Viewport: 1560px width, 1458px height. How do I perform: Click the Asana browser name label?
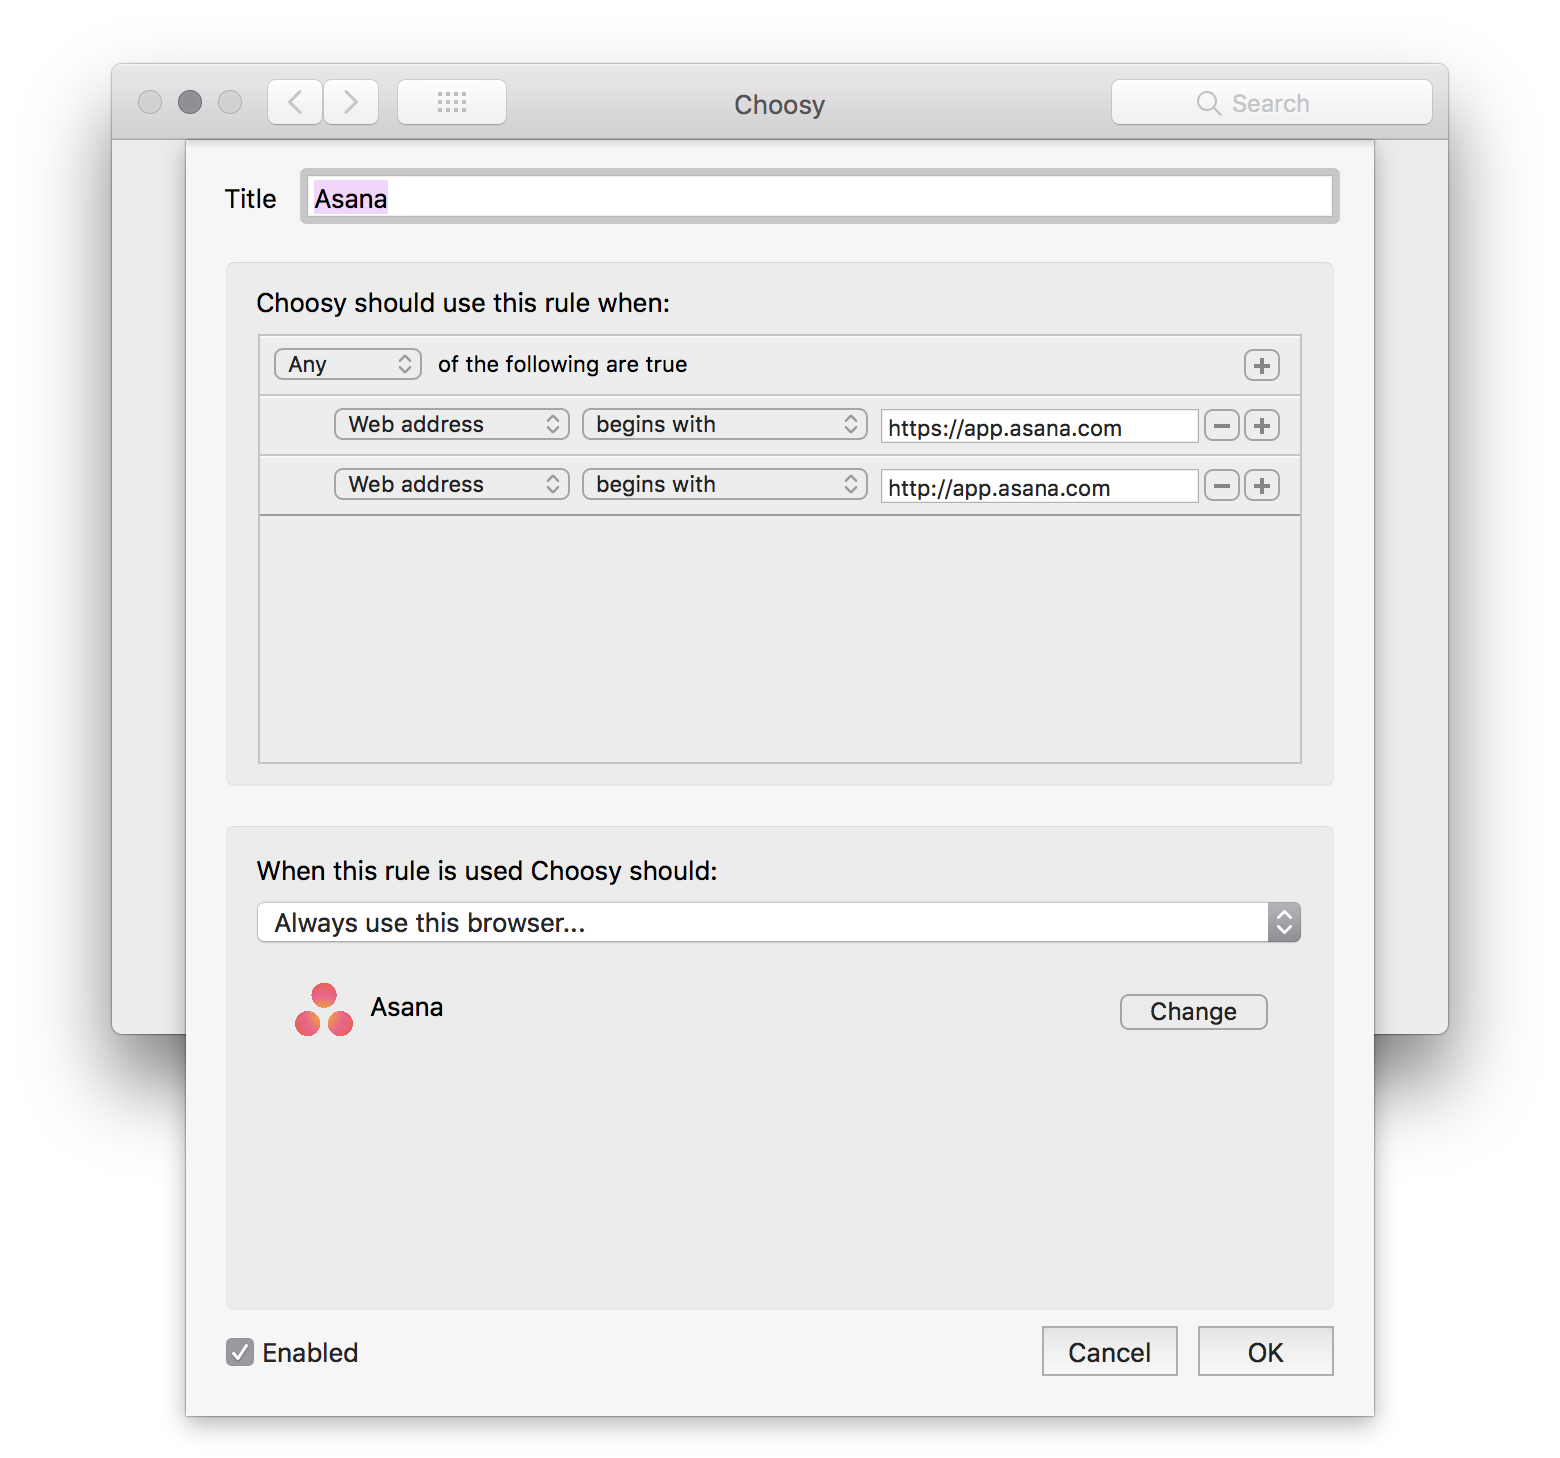[407, 1007]
